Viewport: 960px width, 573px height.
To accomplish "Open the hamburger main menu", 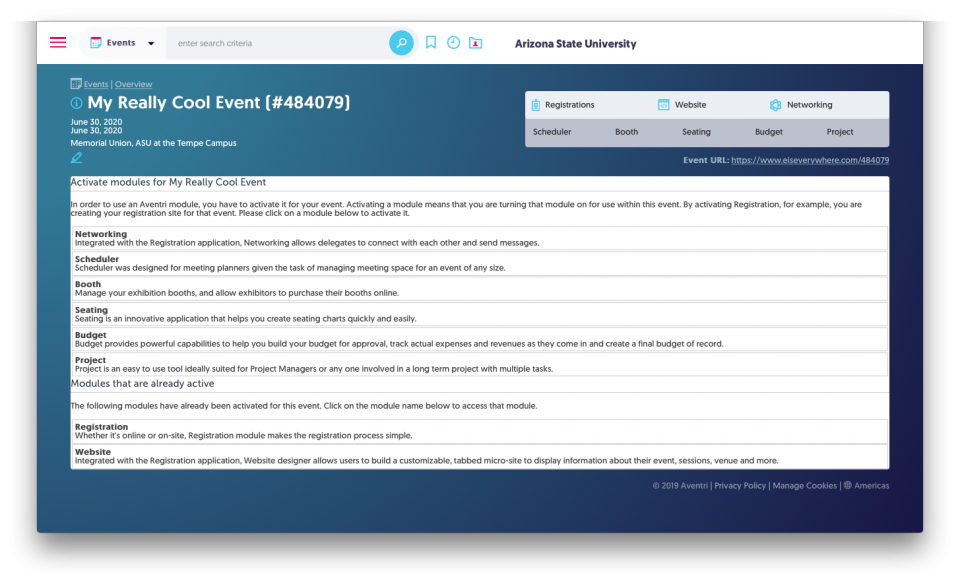I will [x=58, y=43].
